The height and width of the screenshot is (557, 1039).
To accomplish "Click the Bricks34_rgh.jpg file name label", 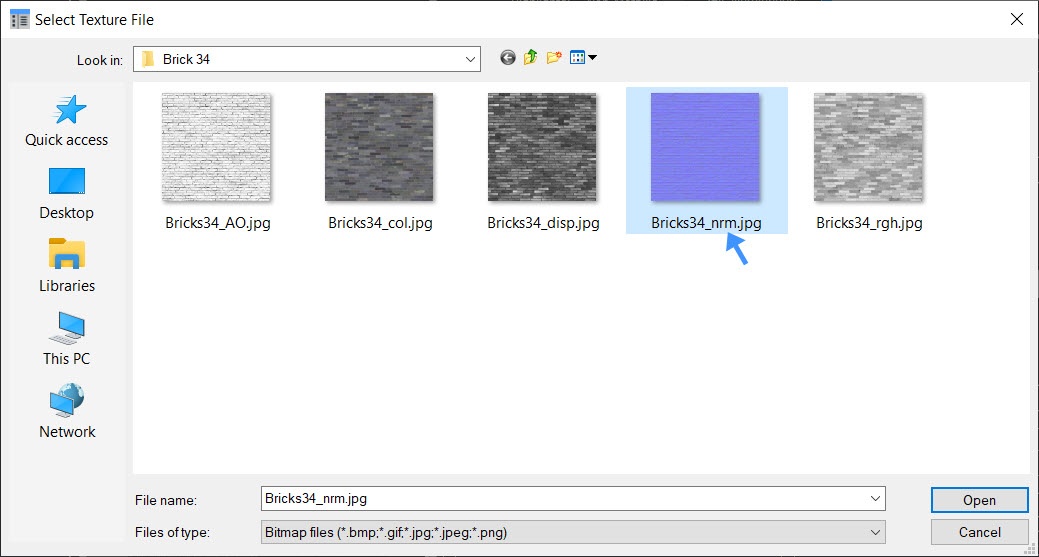I will 869,223.
